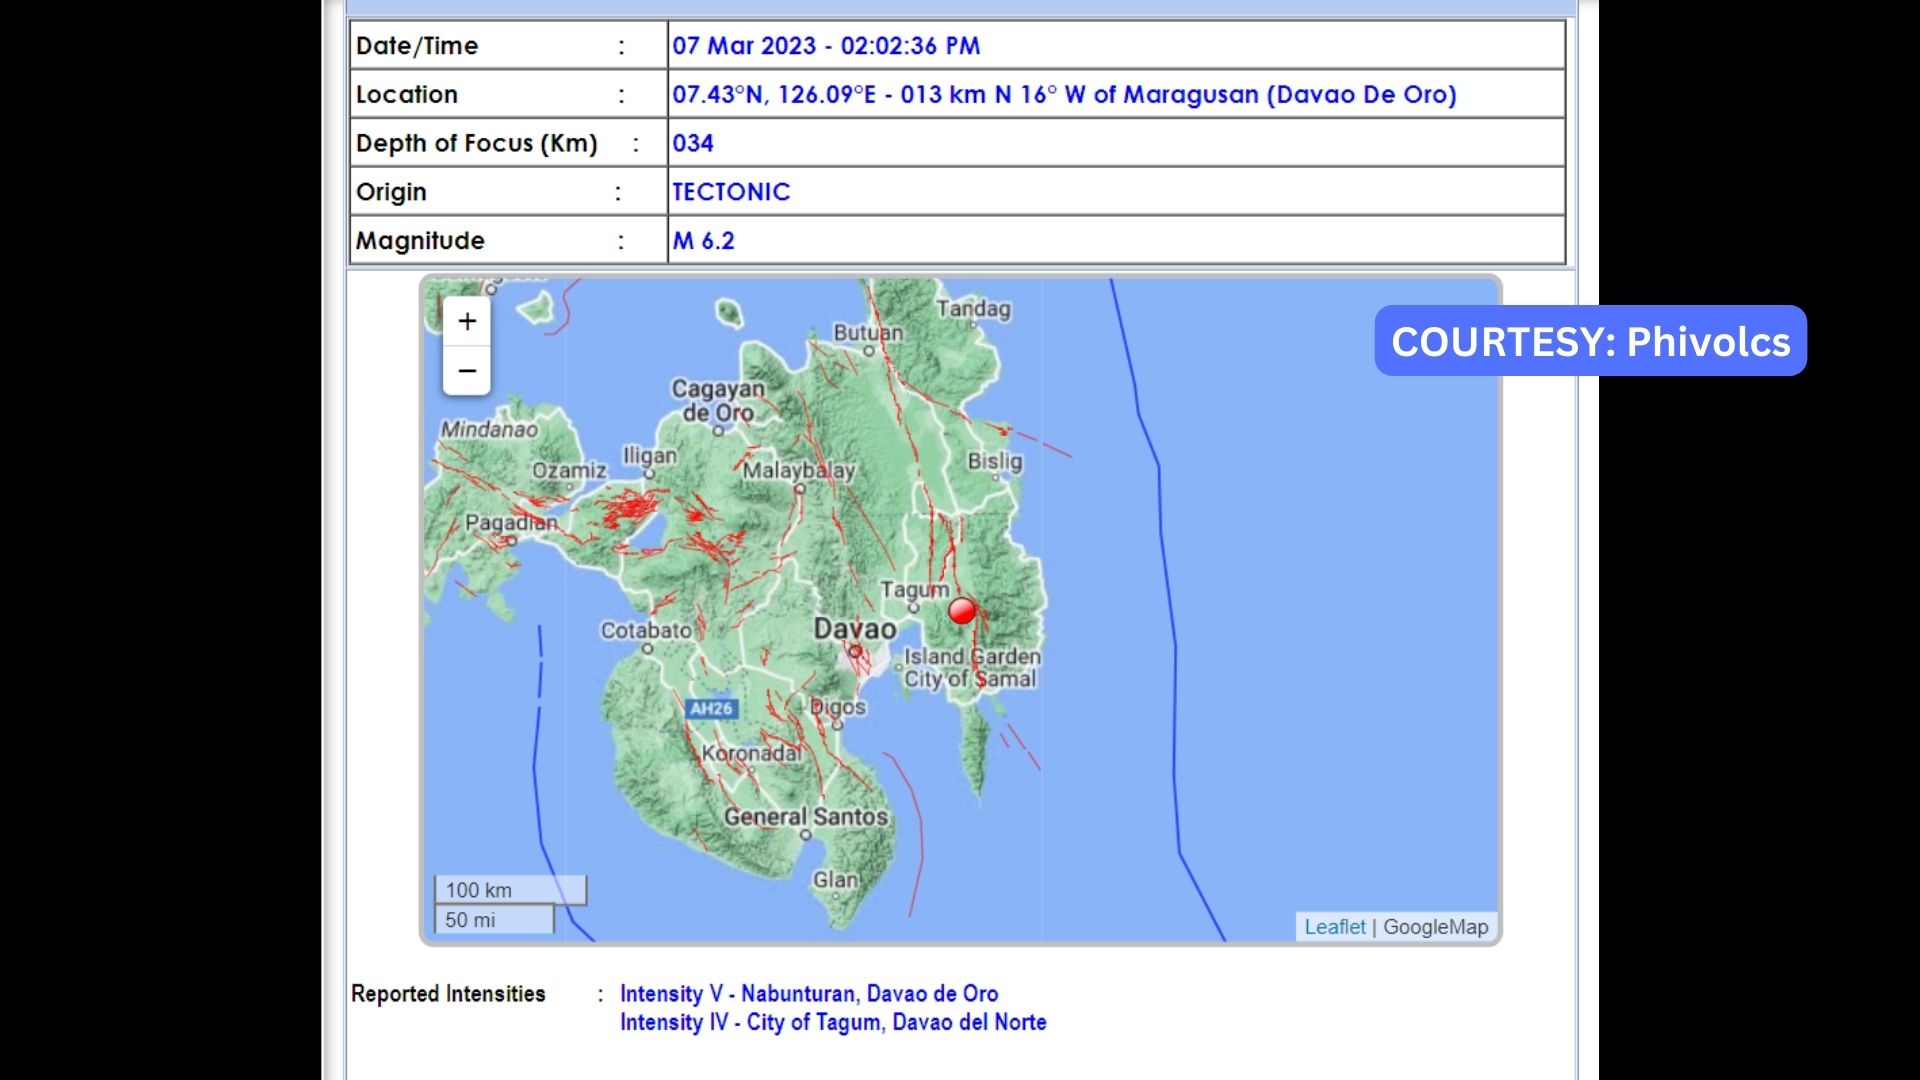Click the Glan map label
Image resolution: width=1920 pixels, height=1080 pixels.
click(835, 879)
